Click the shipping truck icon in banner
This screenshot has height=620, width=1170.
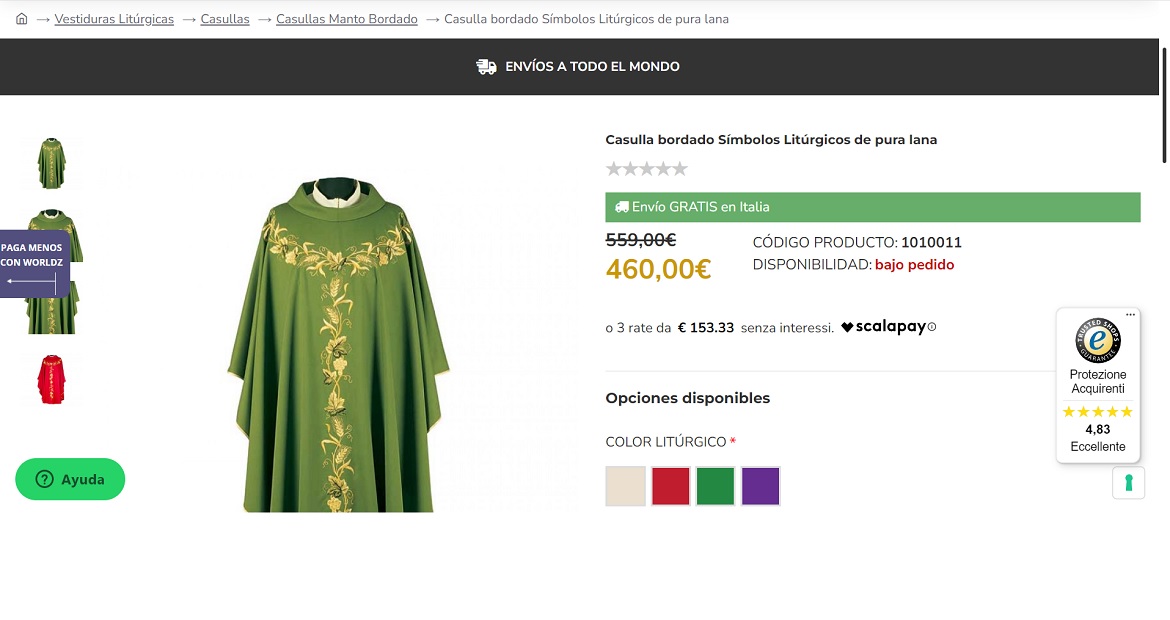pos(486,67)
